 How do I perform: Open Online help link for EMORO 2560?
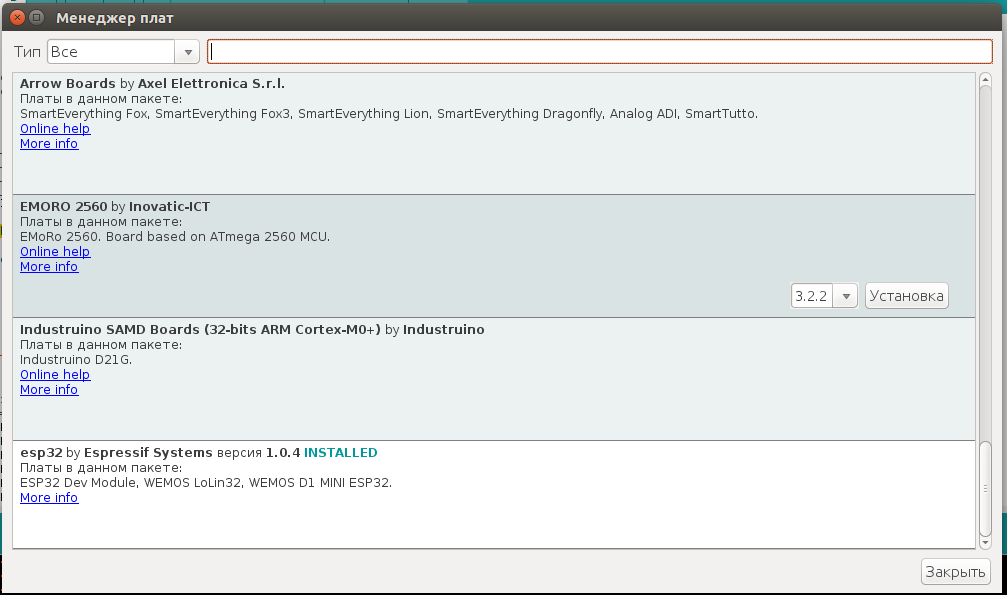click(x=55, y=252)
